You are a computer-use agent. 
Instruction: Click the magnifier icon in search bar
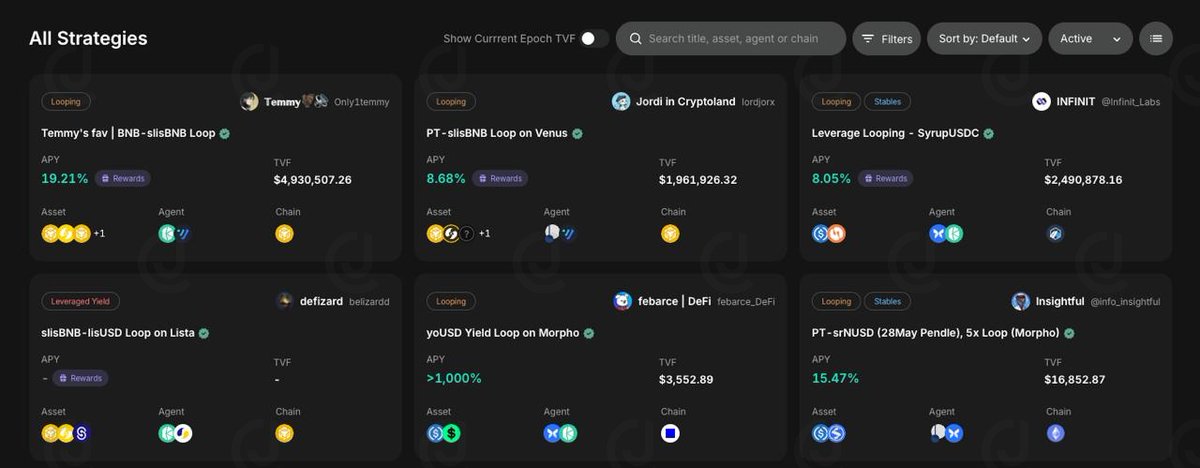tap(634, 39)
